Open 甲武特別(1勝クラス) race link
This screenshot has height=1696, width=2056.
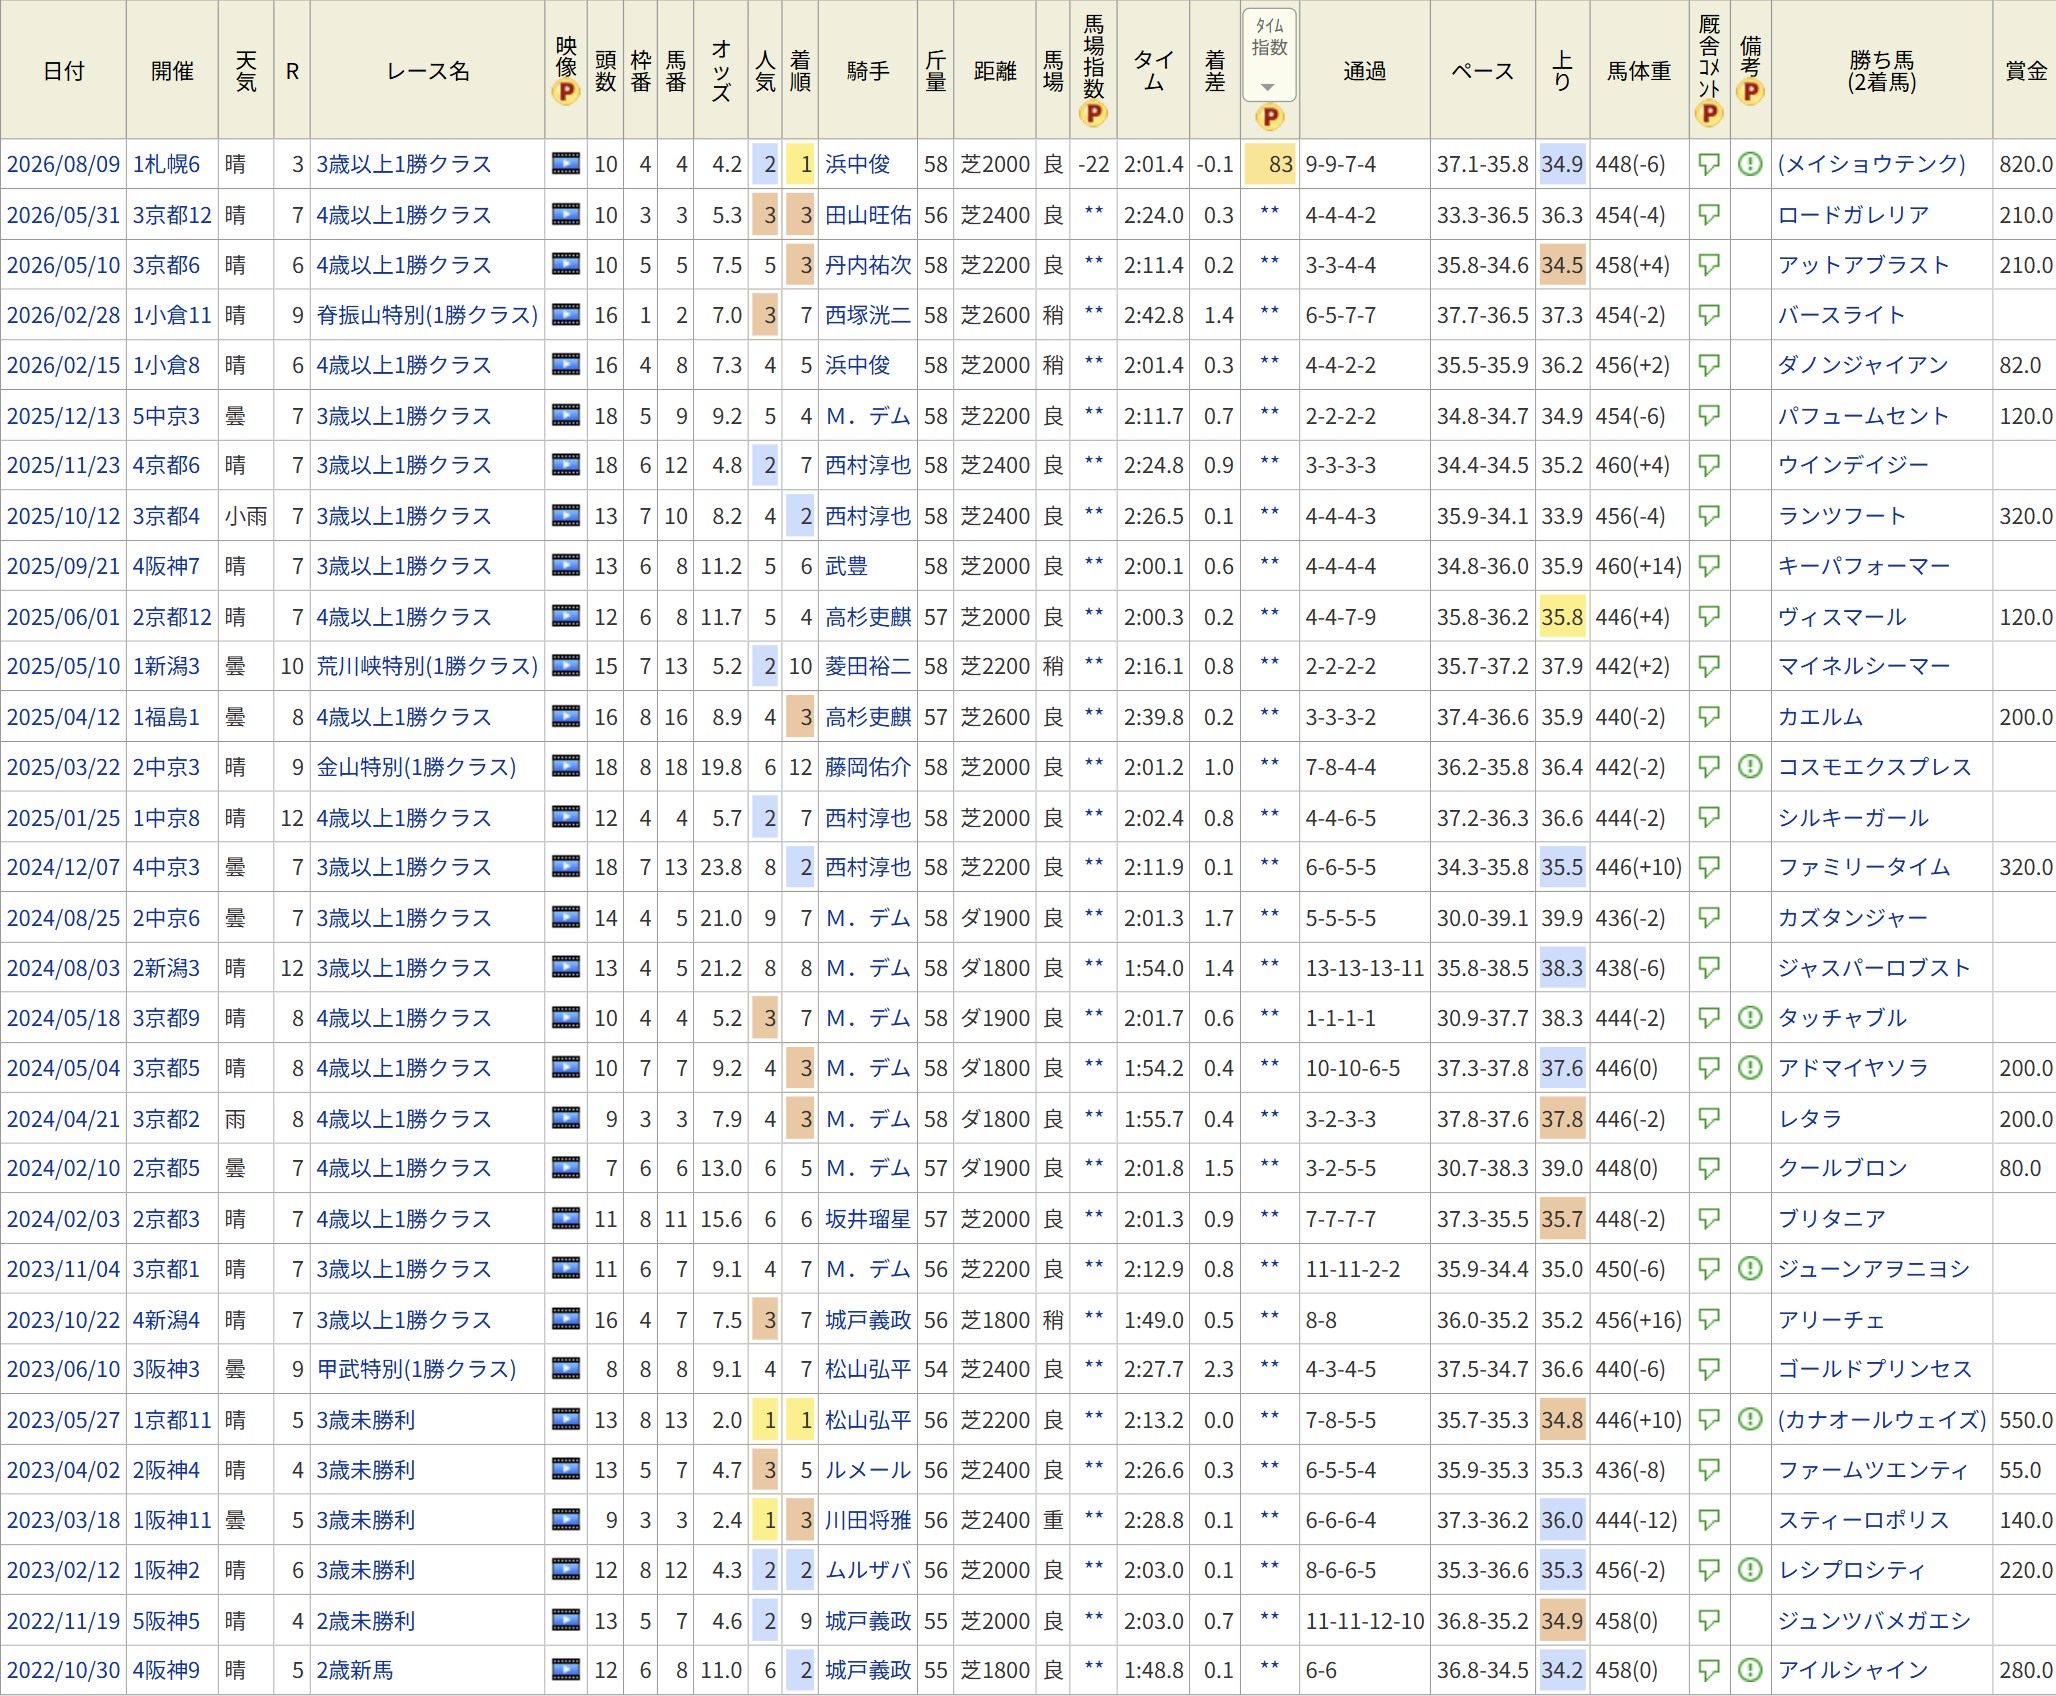point(416,1369)
